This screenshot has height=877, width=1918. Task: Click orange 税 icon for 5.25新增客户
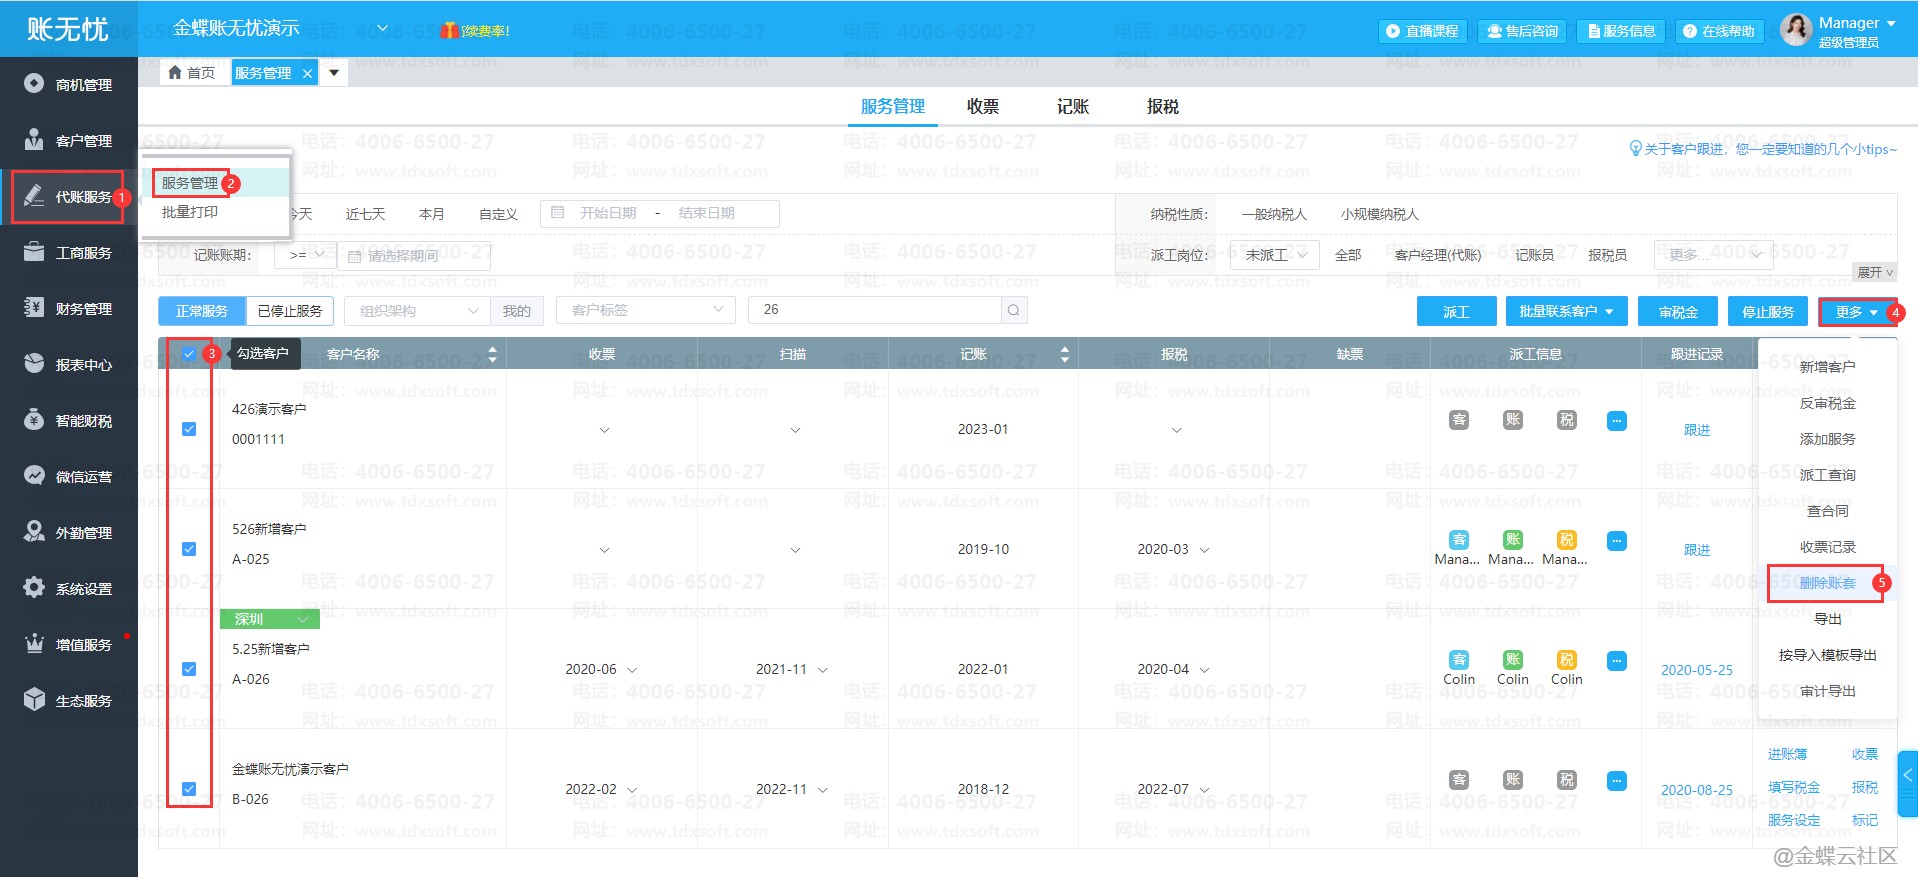[x=1566, y=660]
